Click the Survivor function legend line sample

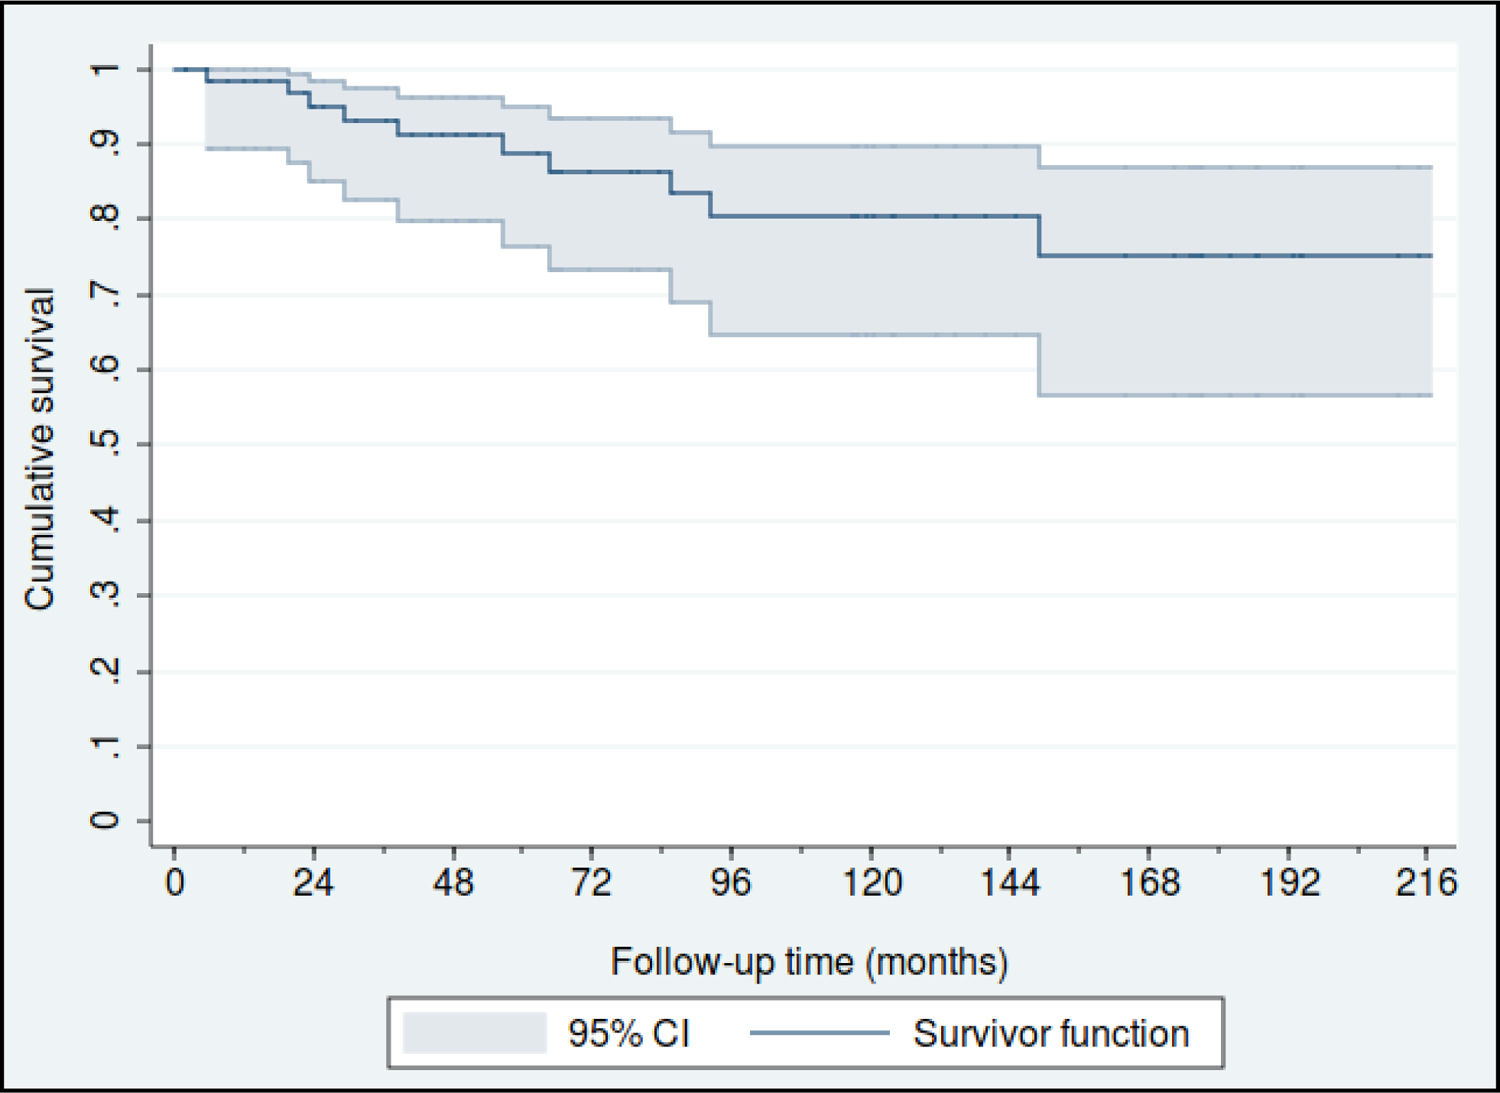click(x=819, y=1033)
